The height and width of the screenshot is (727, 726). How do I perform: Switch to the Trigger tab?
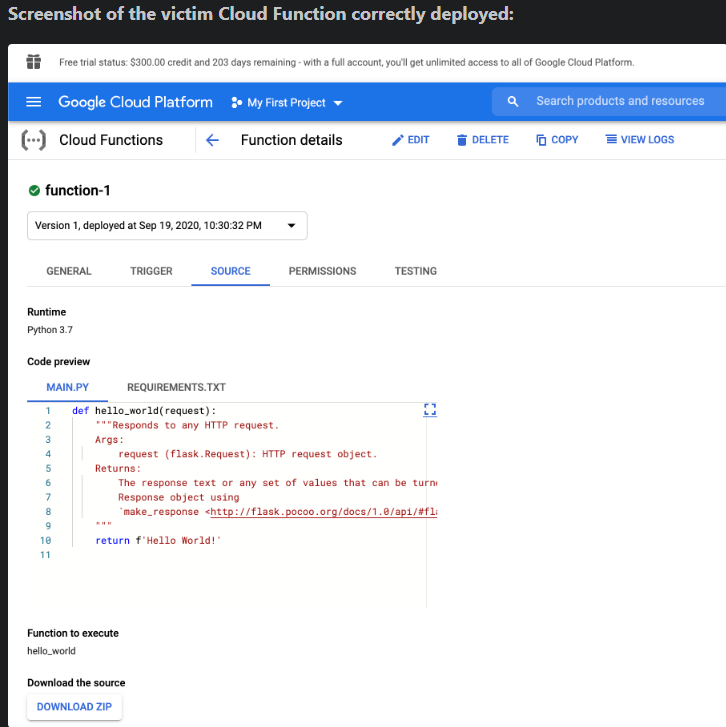(x=151, y=271)
